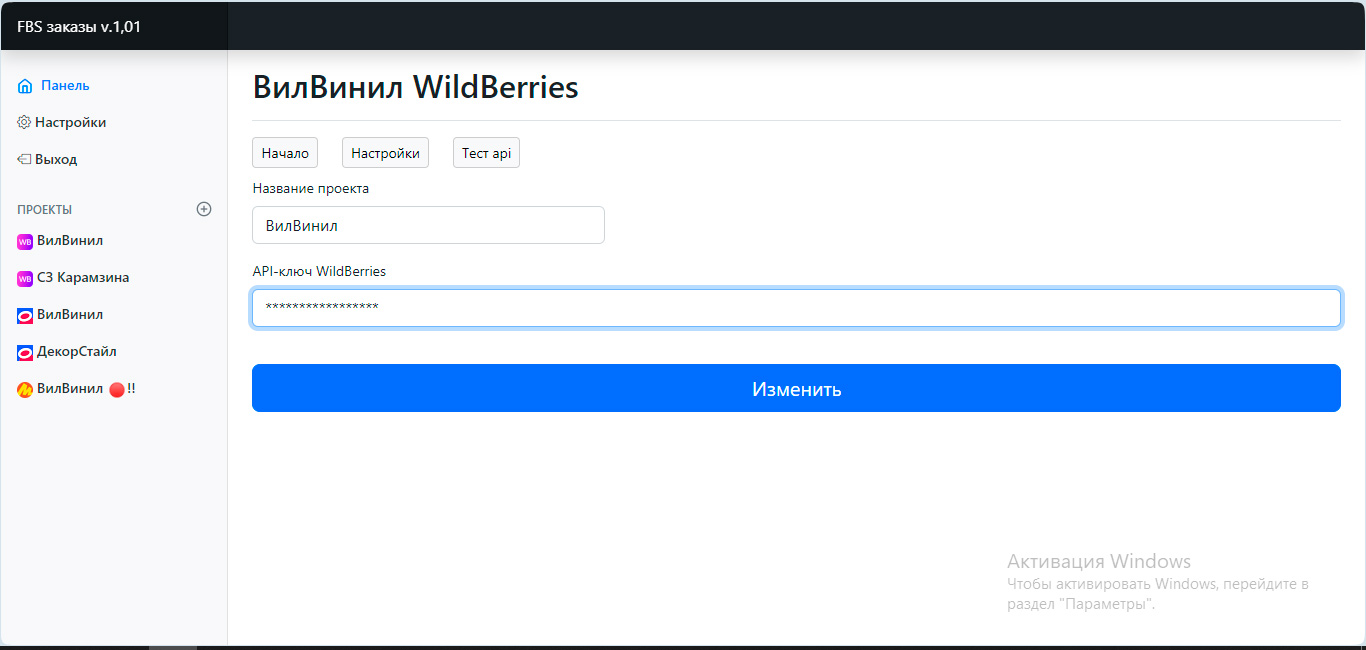Viewport: 1366px width, 650px height.
Task: Open Настройки tab above the project form
Action: click(385, 153)
